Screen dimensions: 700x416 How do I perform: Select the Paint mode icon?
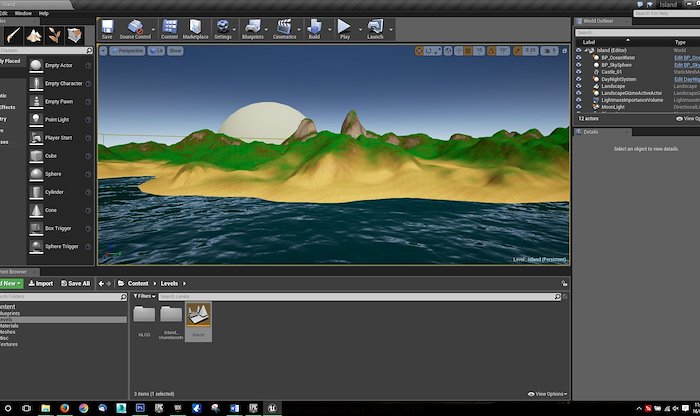coord(13,35)
